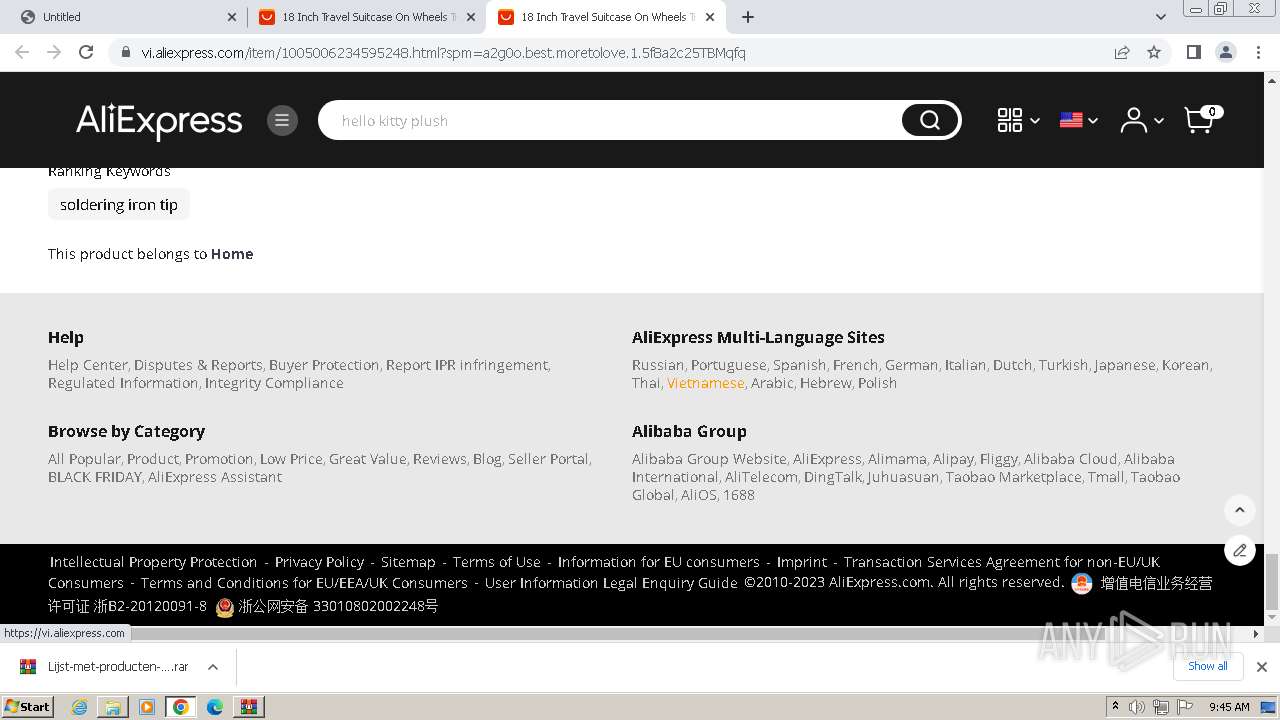
Task: Open Buyer Protection link
Action: [x=324, y=365]
